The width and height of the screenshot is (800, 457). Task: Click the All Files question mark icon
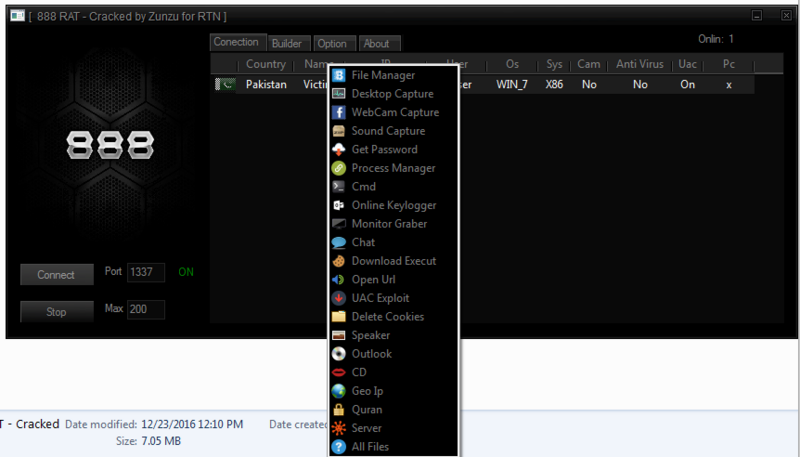pyautogui.click(x=339, y=447)
